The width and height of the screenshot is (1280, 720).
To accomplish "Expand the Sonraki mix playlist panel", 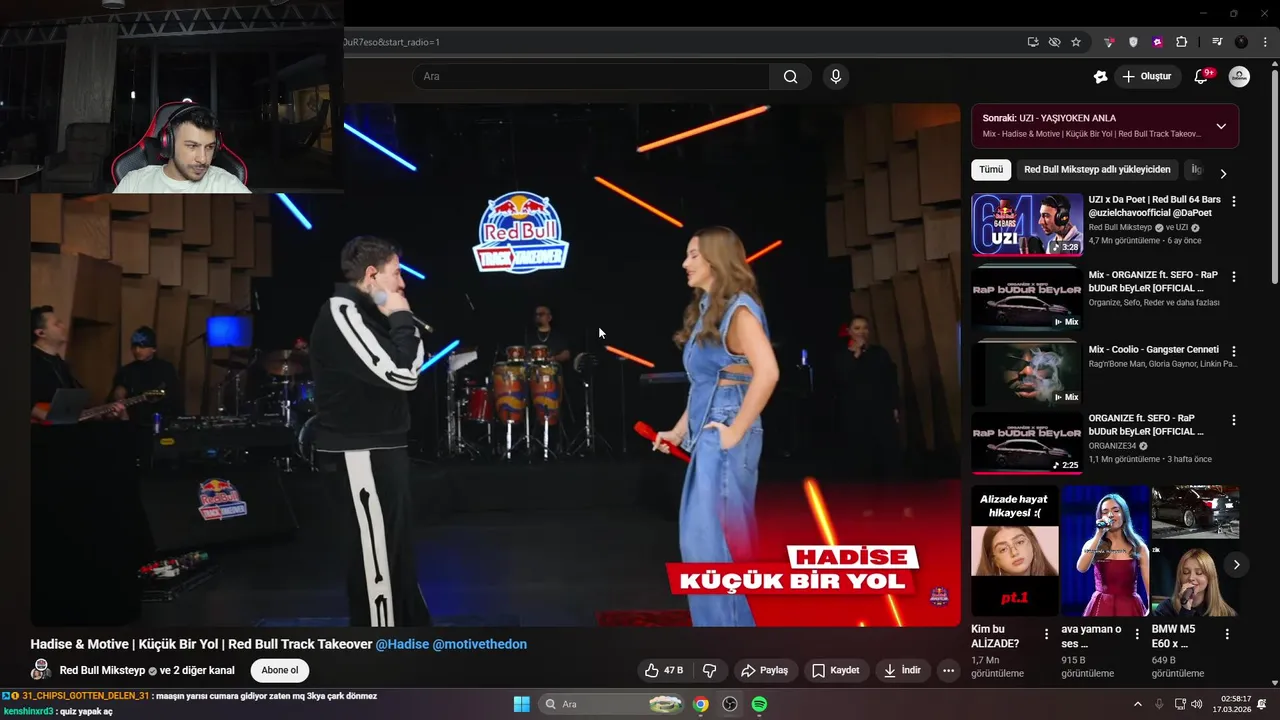I will click(1221, 127).
